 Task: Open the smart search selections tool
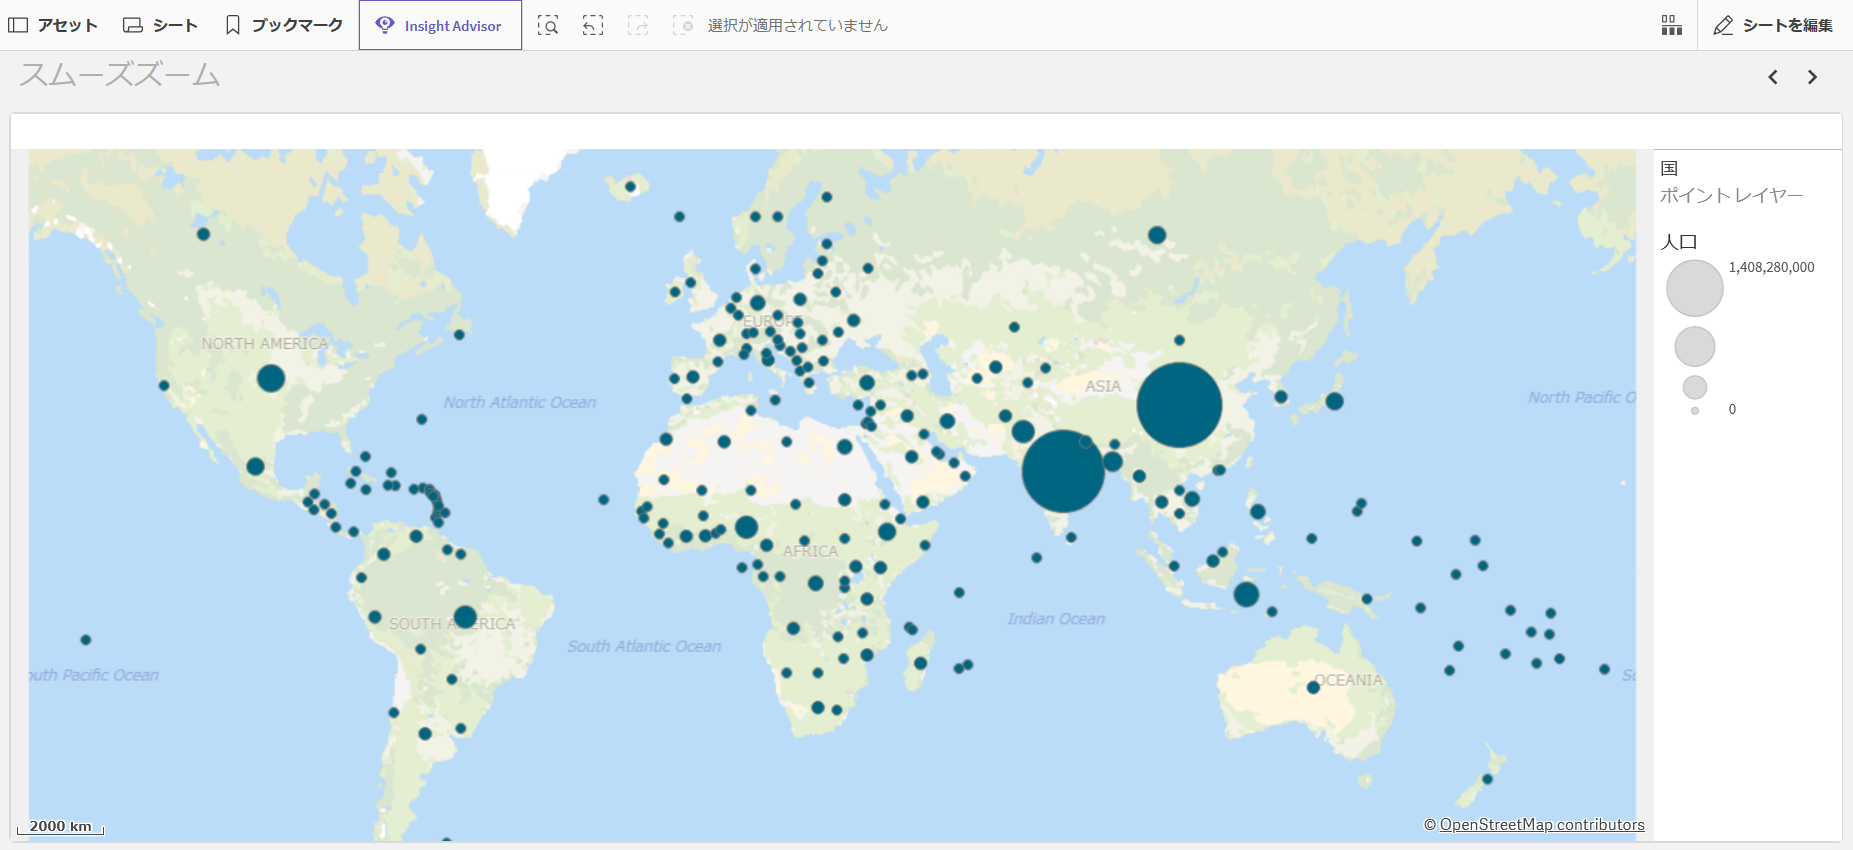548,25
